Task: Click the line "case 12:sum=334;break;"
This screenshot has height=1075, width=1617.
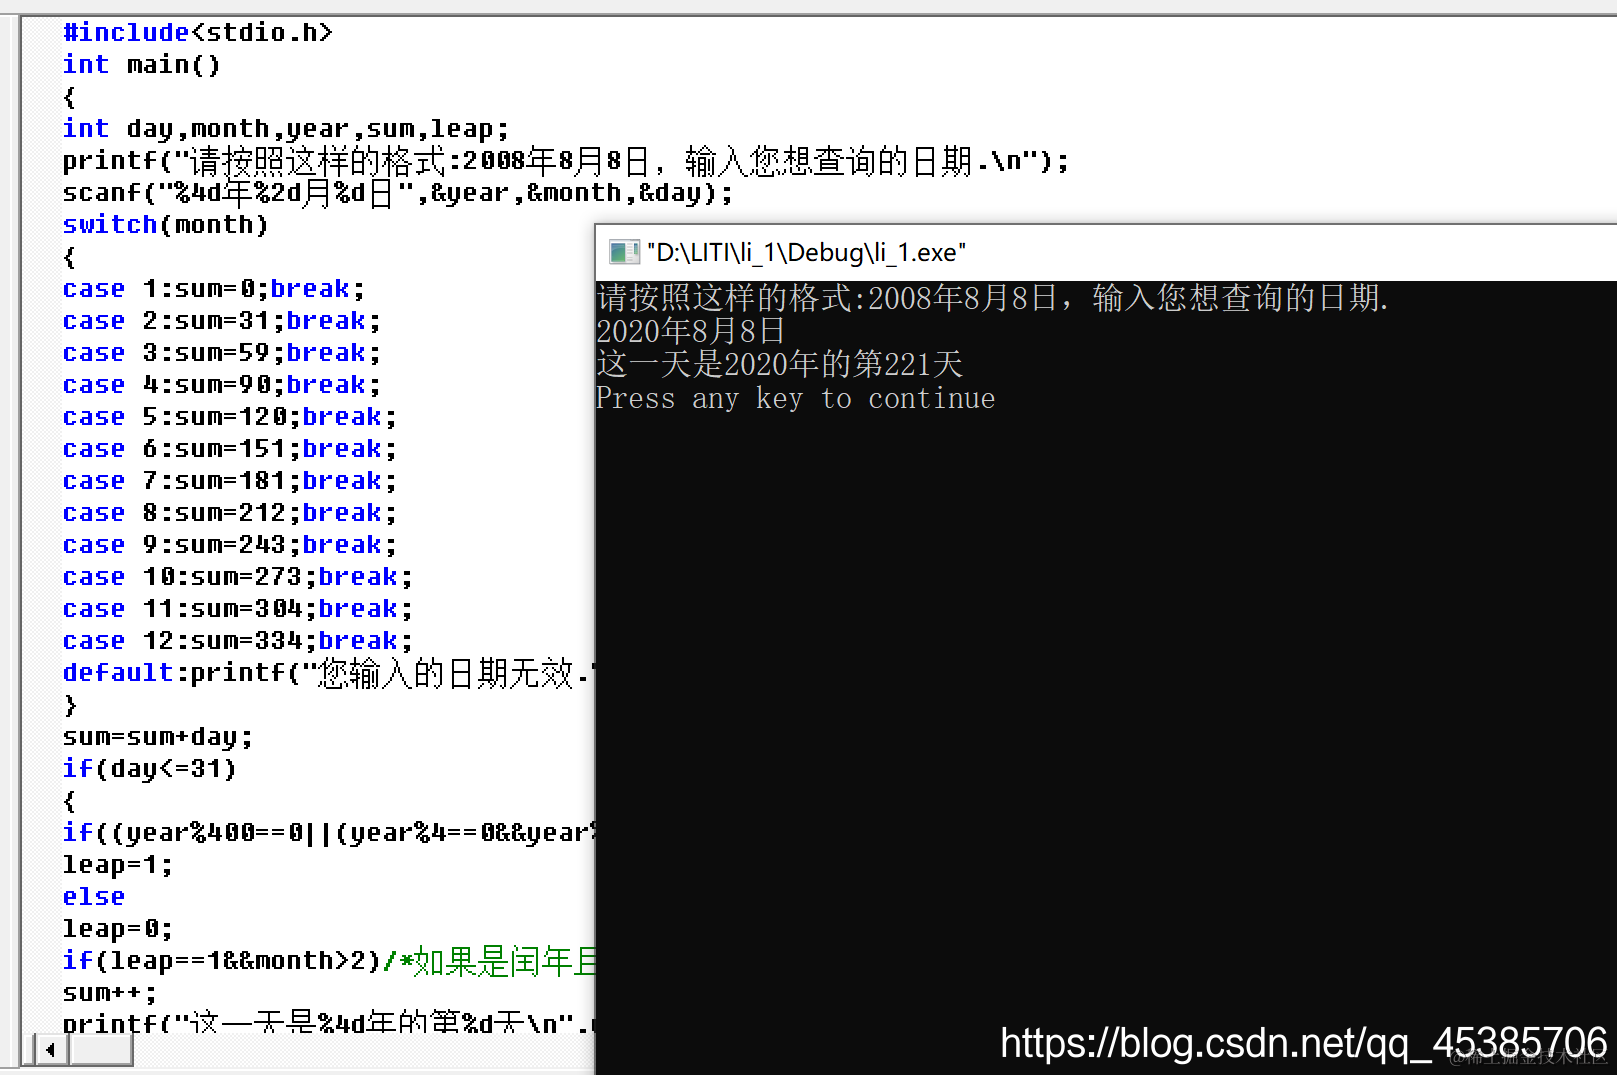Action: coord(237,641)
